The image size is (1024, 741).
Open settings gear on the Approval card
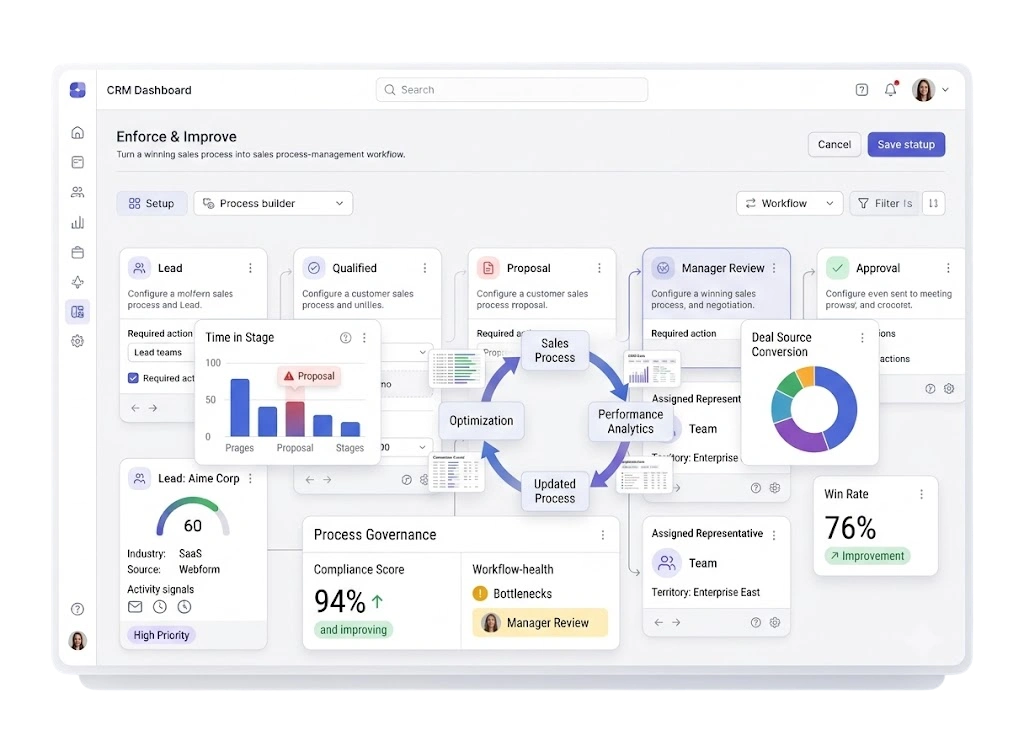949,388
